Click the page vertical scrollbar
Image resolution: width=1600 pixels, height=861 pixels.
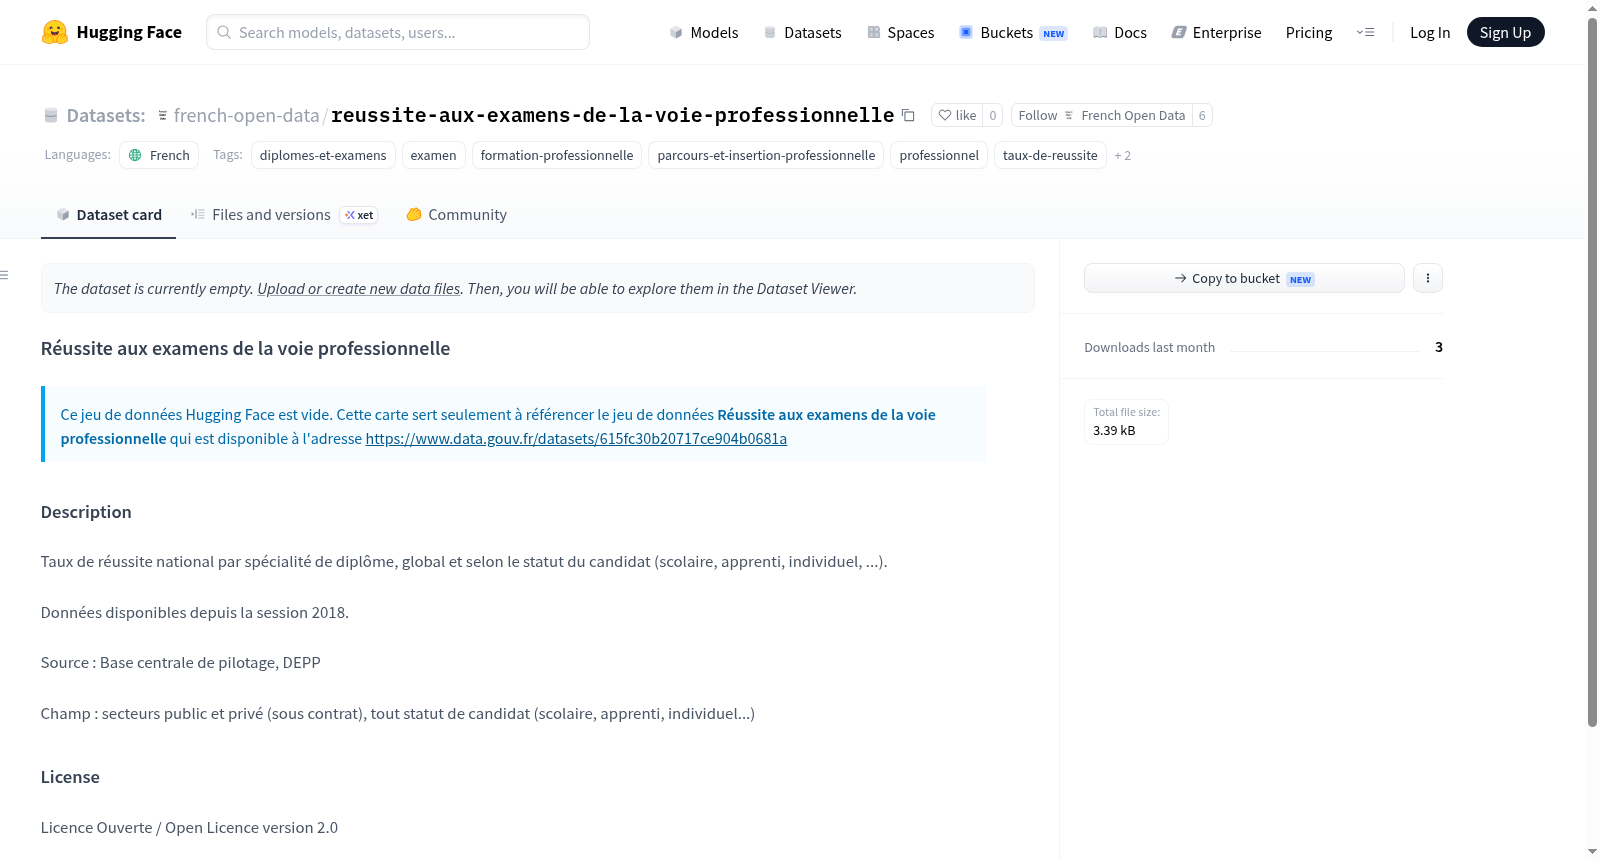point(1592,370)
